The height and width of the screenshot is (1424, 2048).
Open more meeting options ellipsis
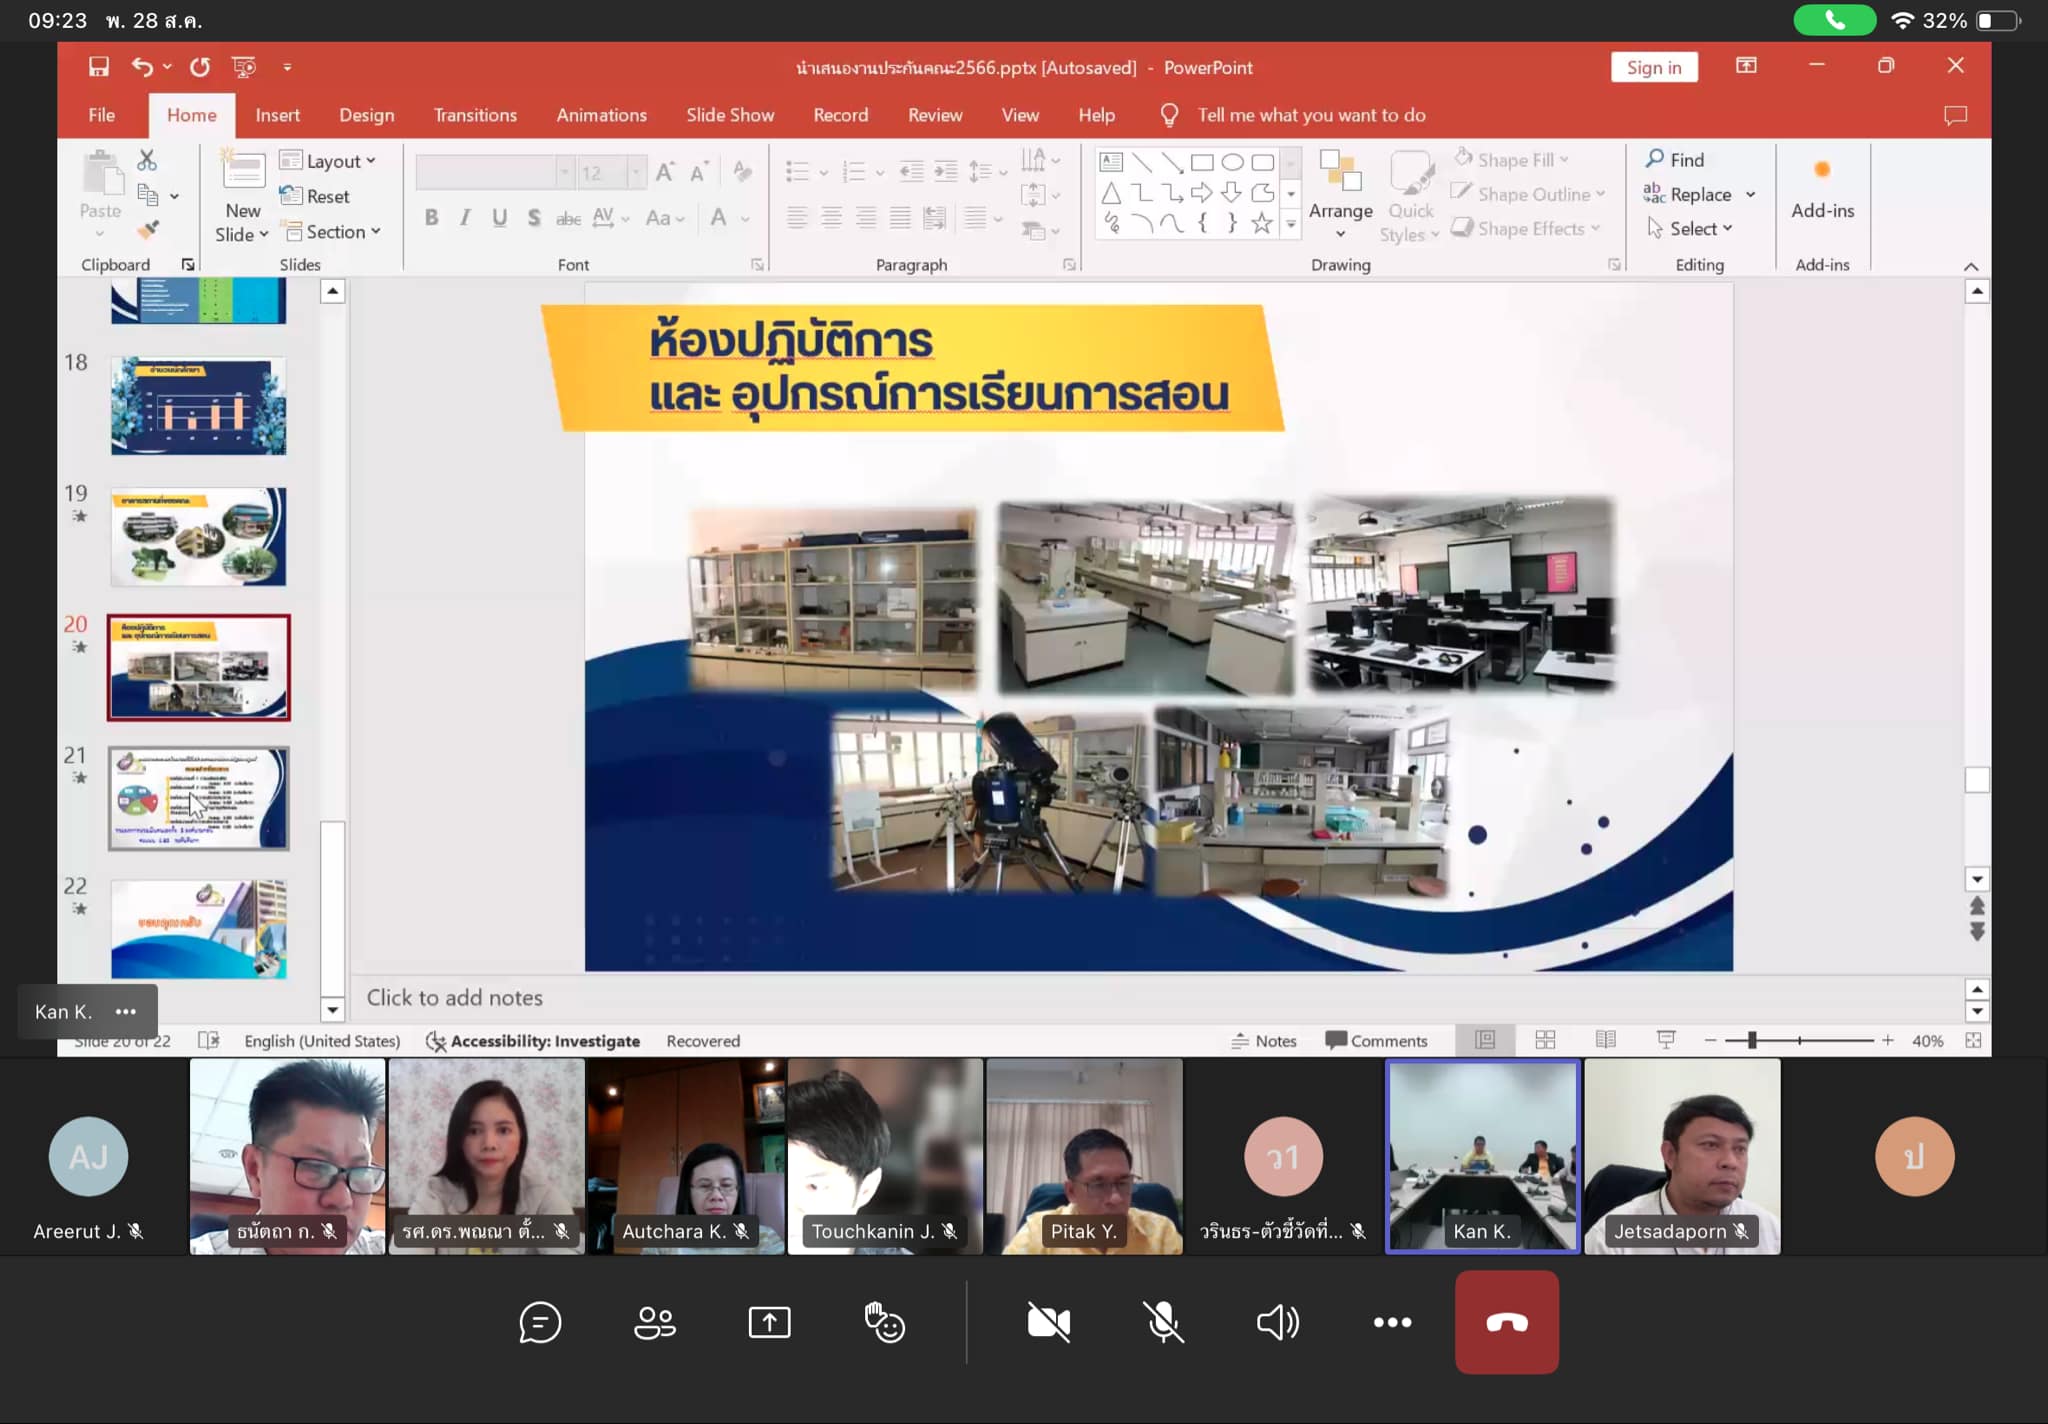[x=1392, y=1322]
